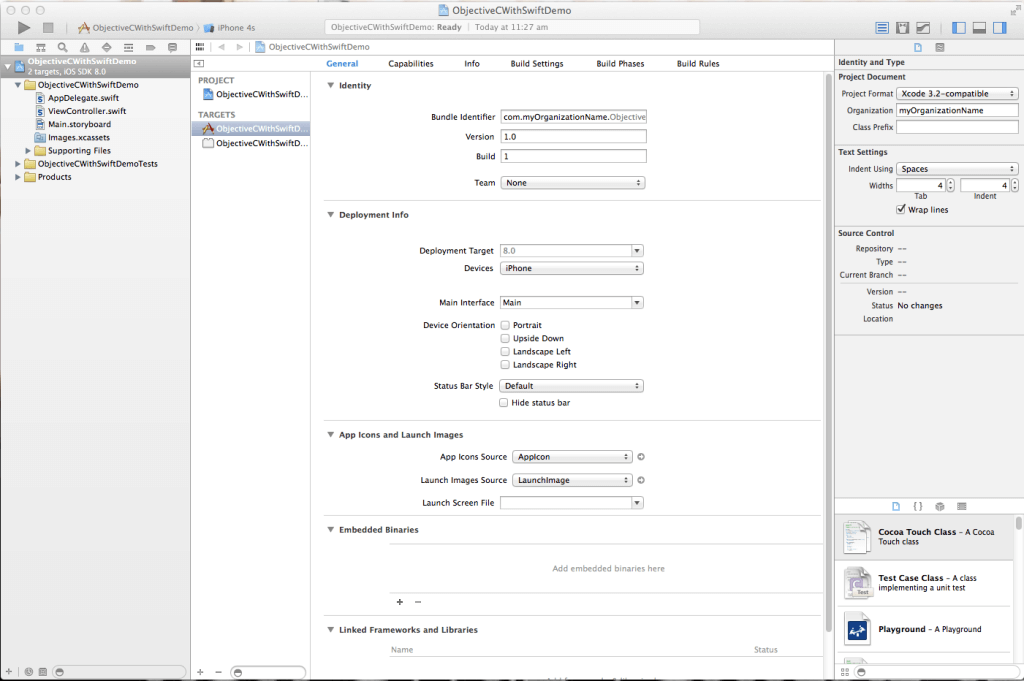Show the File inspector
Viewport: 1024px width, 681px height.
918,47
